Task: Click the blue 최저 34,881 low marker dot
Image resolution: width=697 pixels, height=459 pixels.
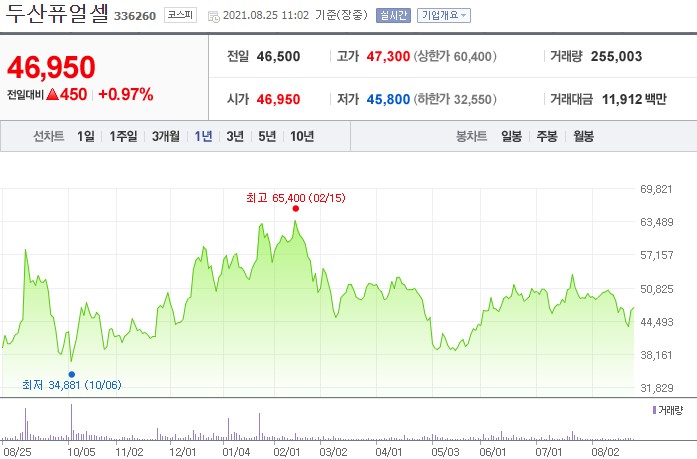Action: pos(72,374)
